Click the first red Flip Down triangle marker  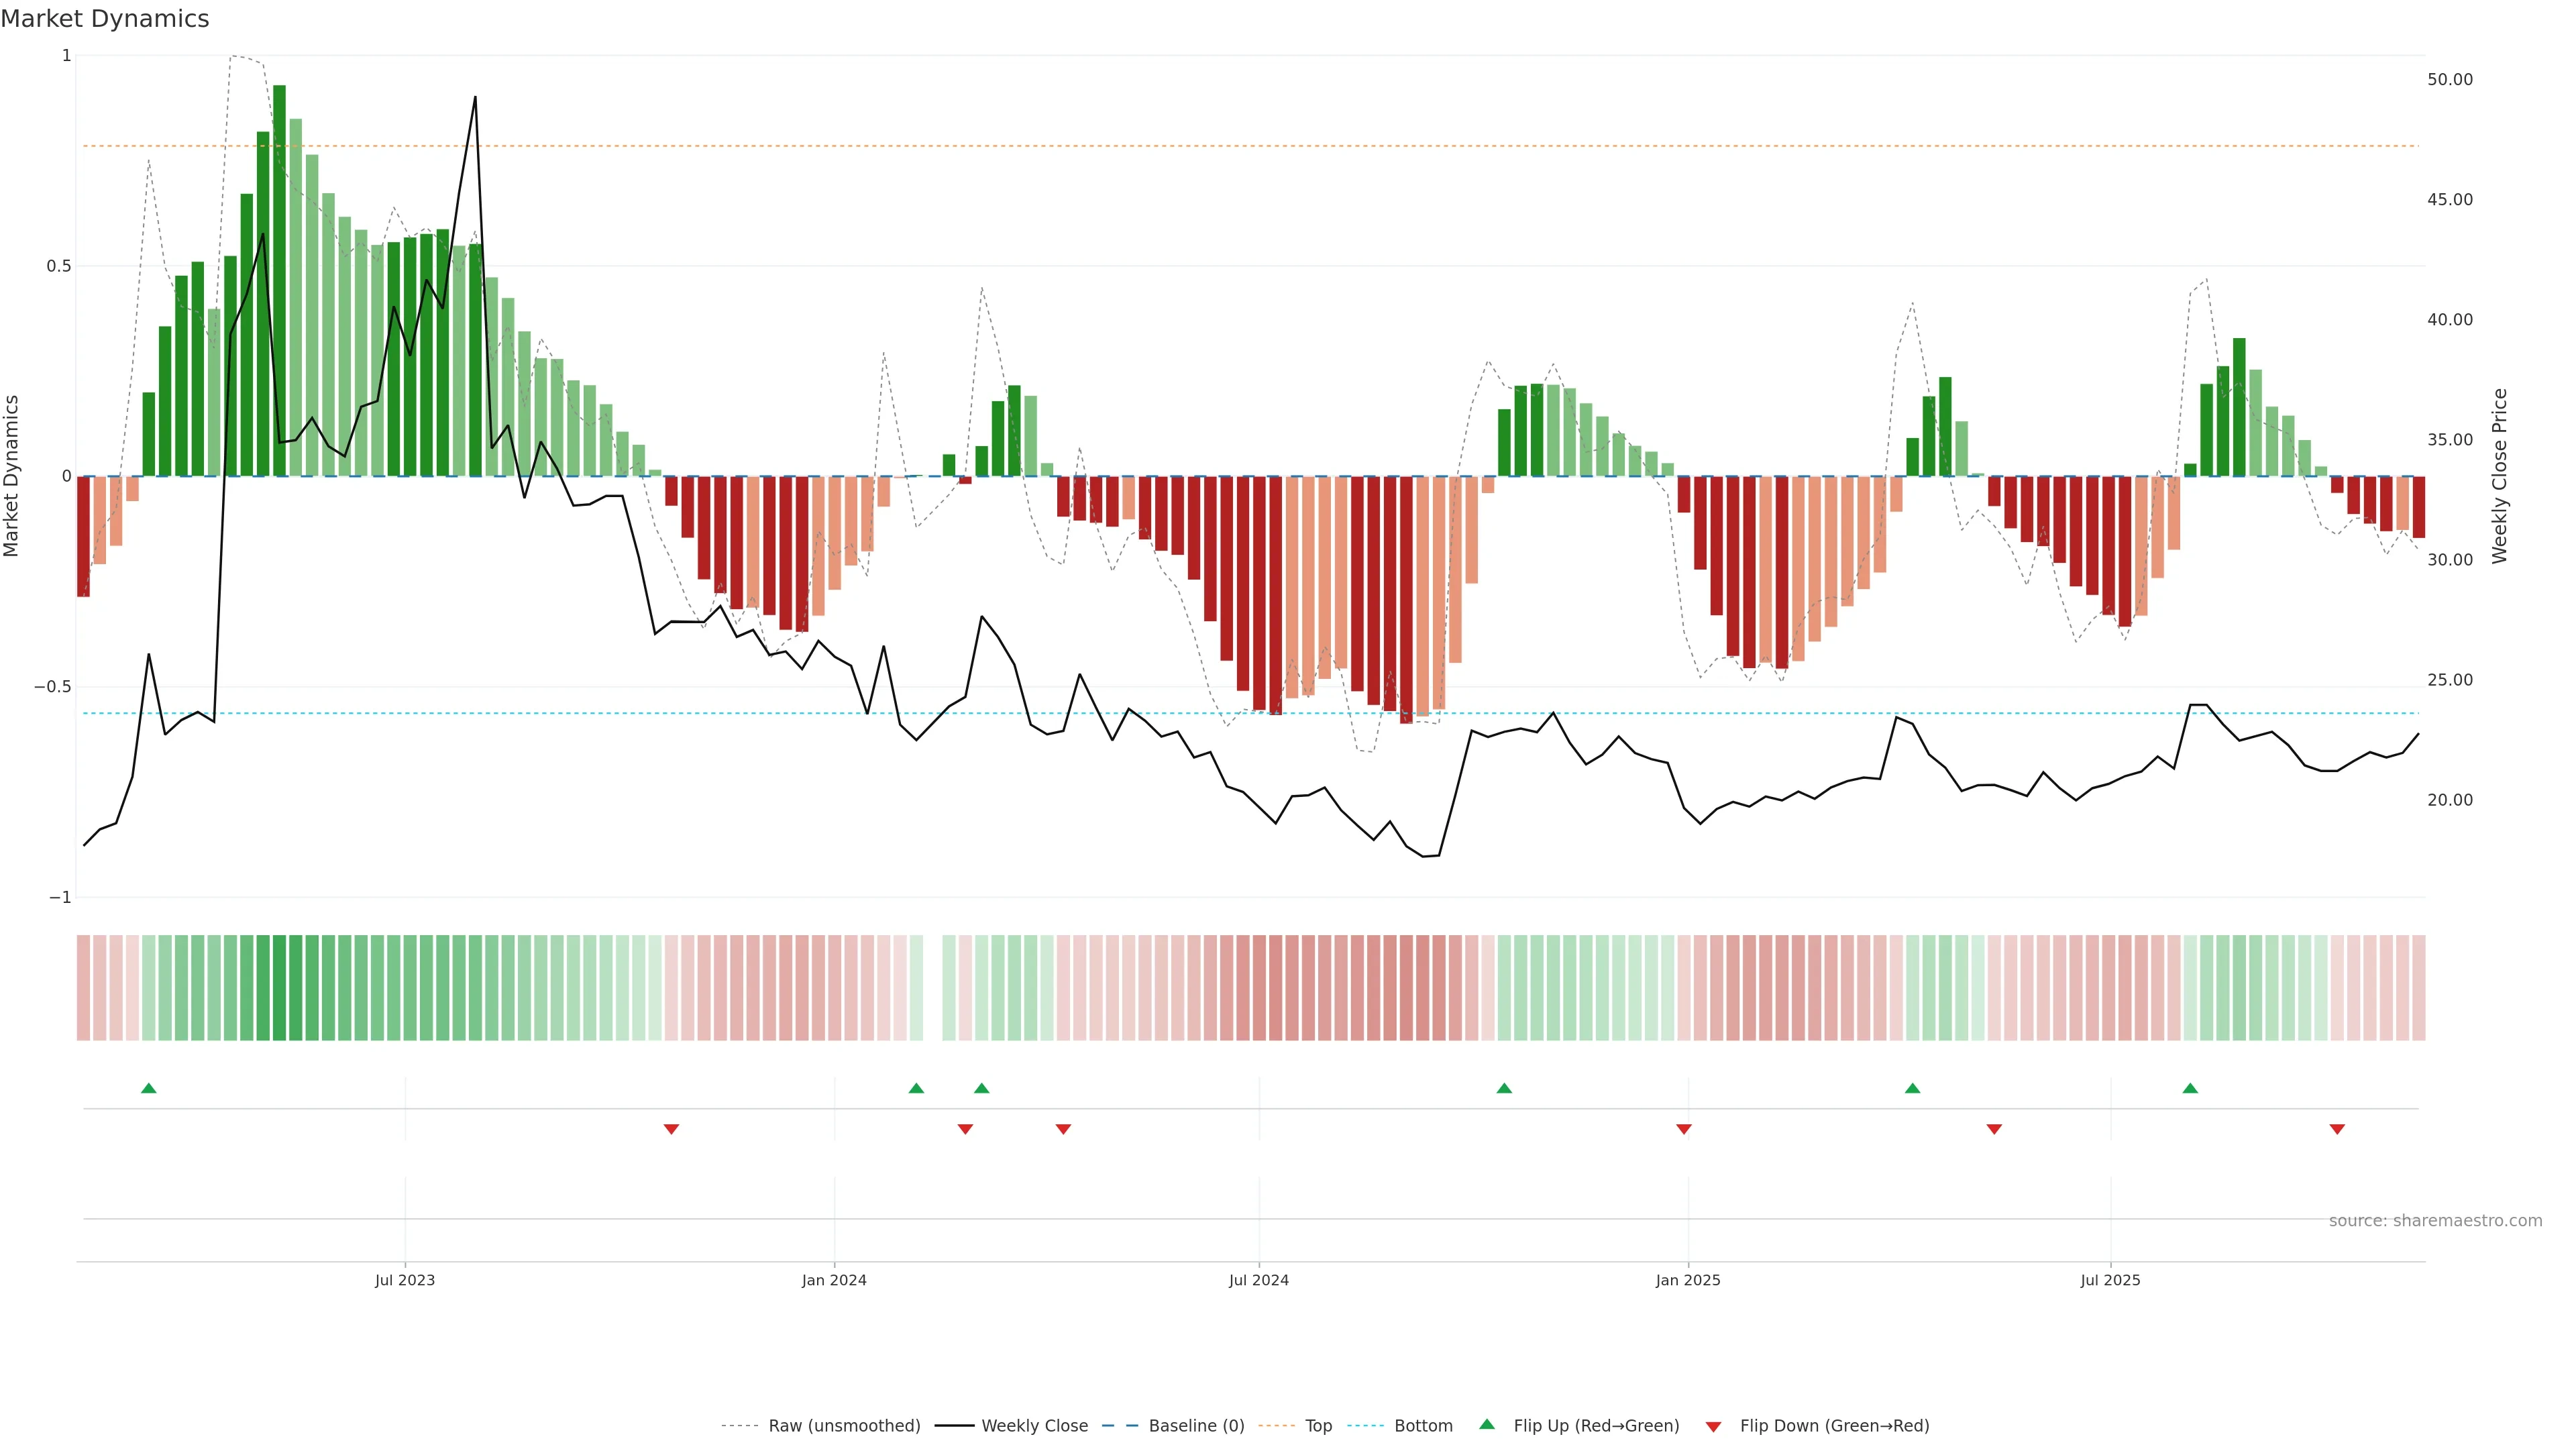671,1129
